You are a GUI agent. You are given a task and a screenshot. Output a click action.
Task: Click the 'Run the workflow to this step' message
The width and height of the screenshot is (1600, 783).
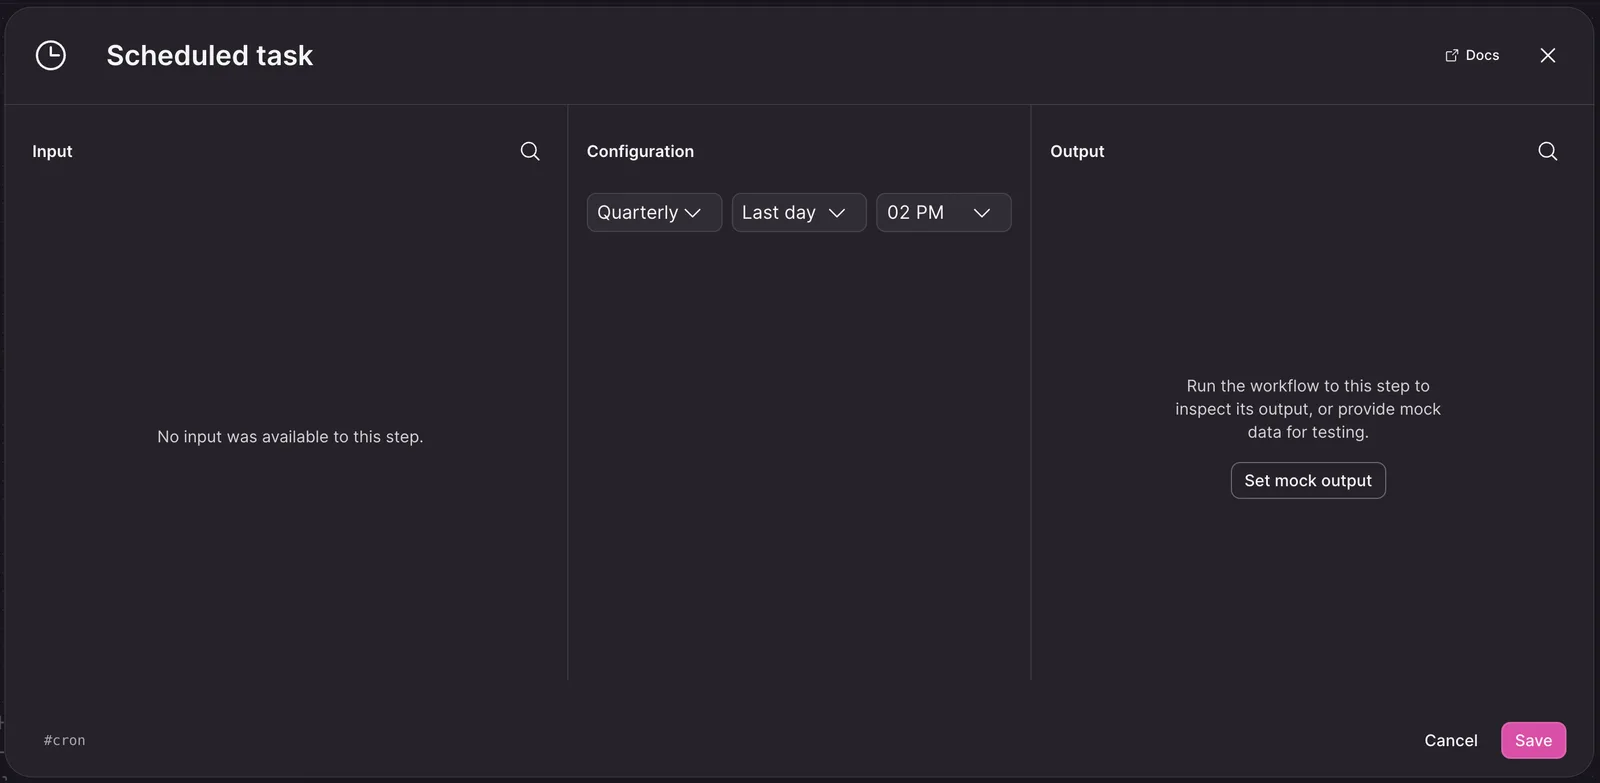(x=1308, y=409)
